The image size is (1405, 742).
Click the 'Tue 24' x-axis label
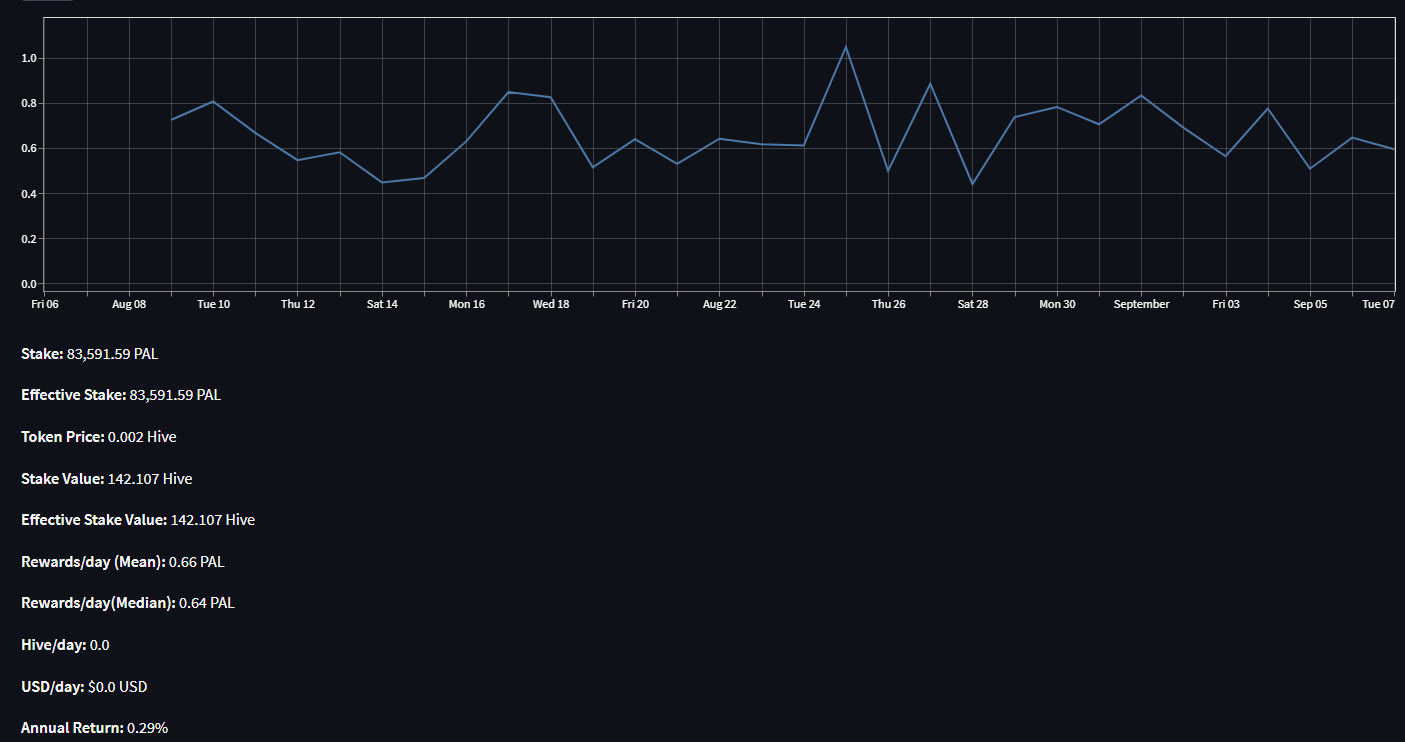coord(804,304)
